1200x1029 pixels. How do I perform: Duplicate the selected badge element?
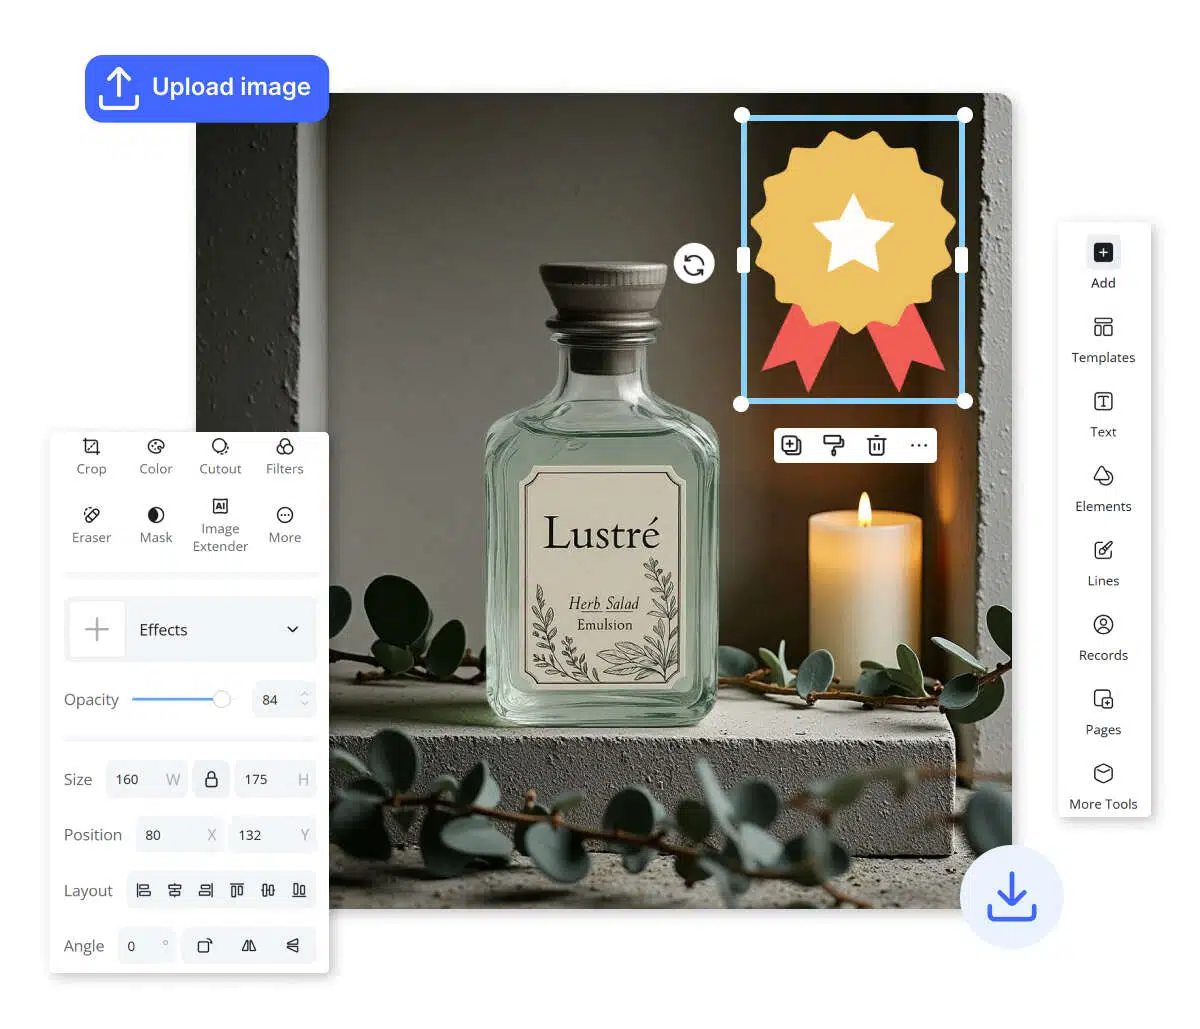point(791,446)
